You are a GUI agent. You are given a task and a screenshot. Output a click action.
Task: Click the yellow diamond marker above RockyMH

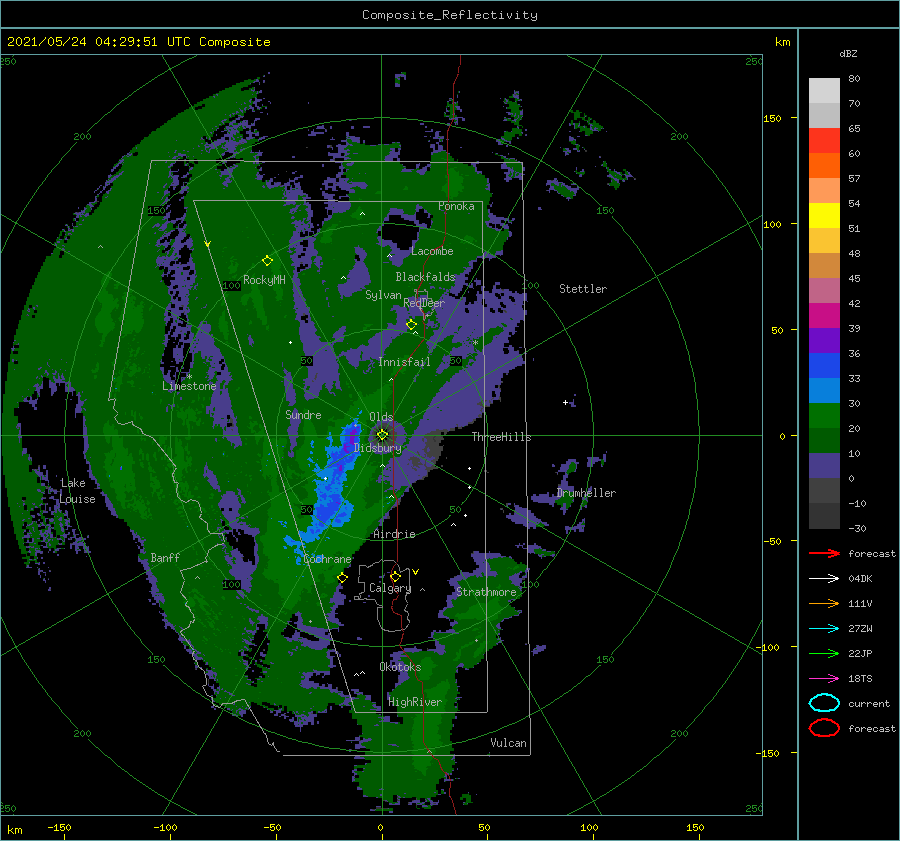(x=267, y=261)
